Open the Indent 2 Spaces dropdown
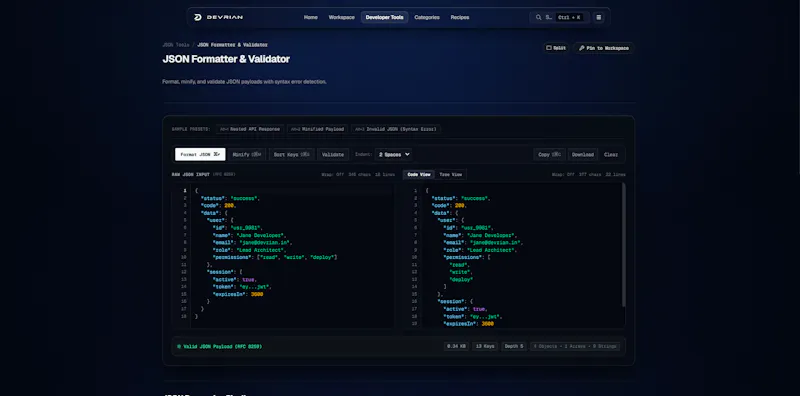The image size is (800, 396). 393,154
